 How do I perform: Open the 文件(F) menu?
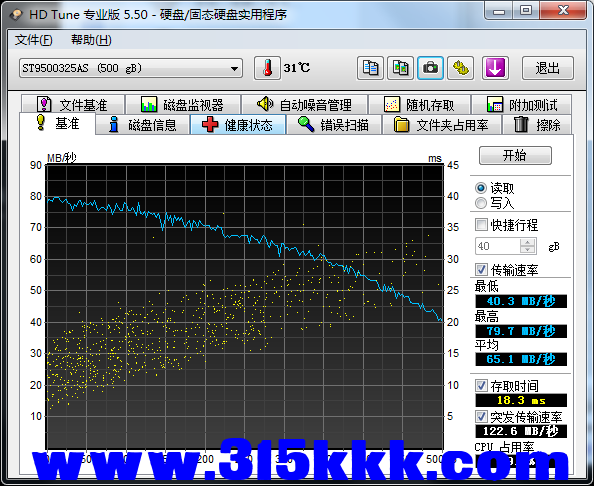click(33, 40)
